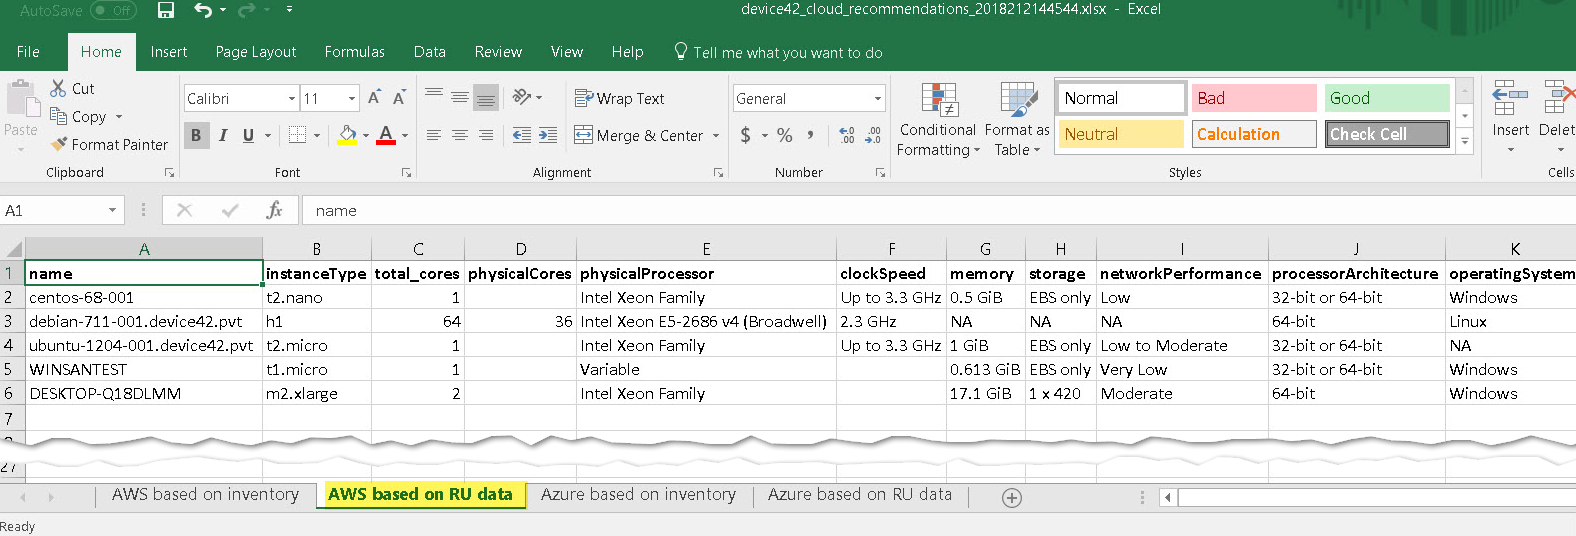Click the Tell me what you want to do box
This screenshot has width=1576, height=536.
tap(778, 52)
